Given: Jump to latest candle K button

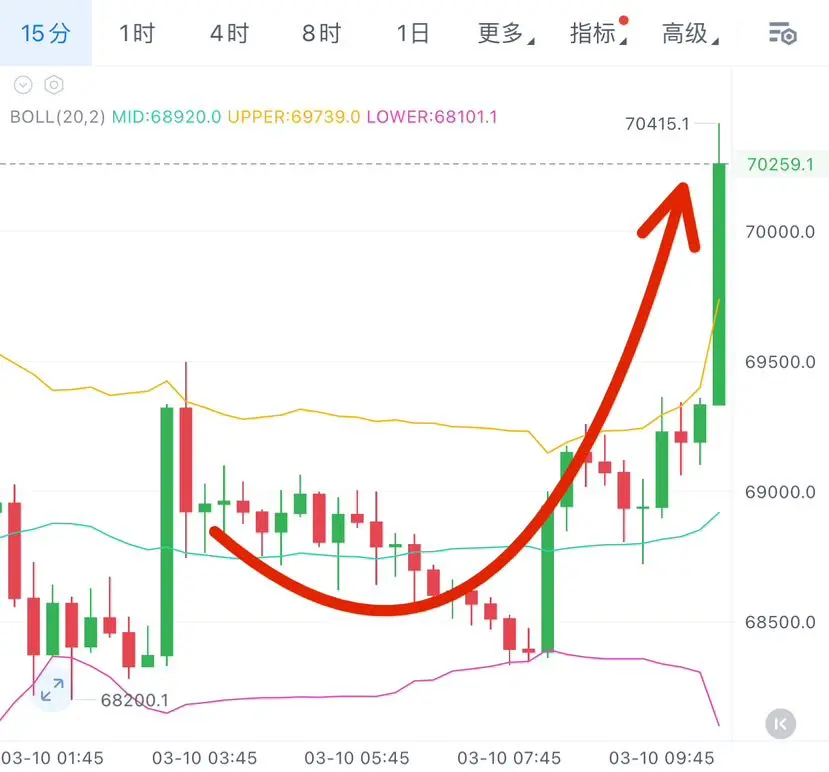Looking at the screenshot, I should click(780, 724).
